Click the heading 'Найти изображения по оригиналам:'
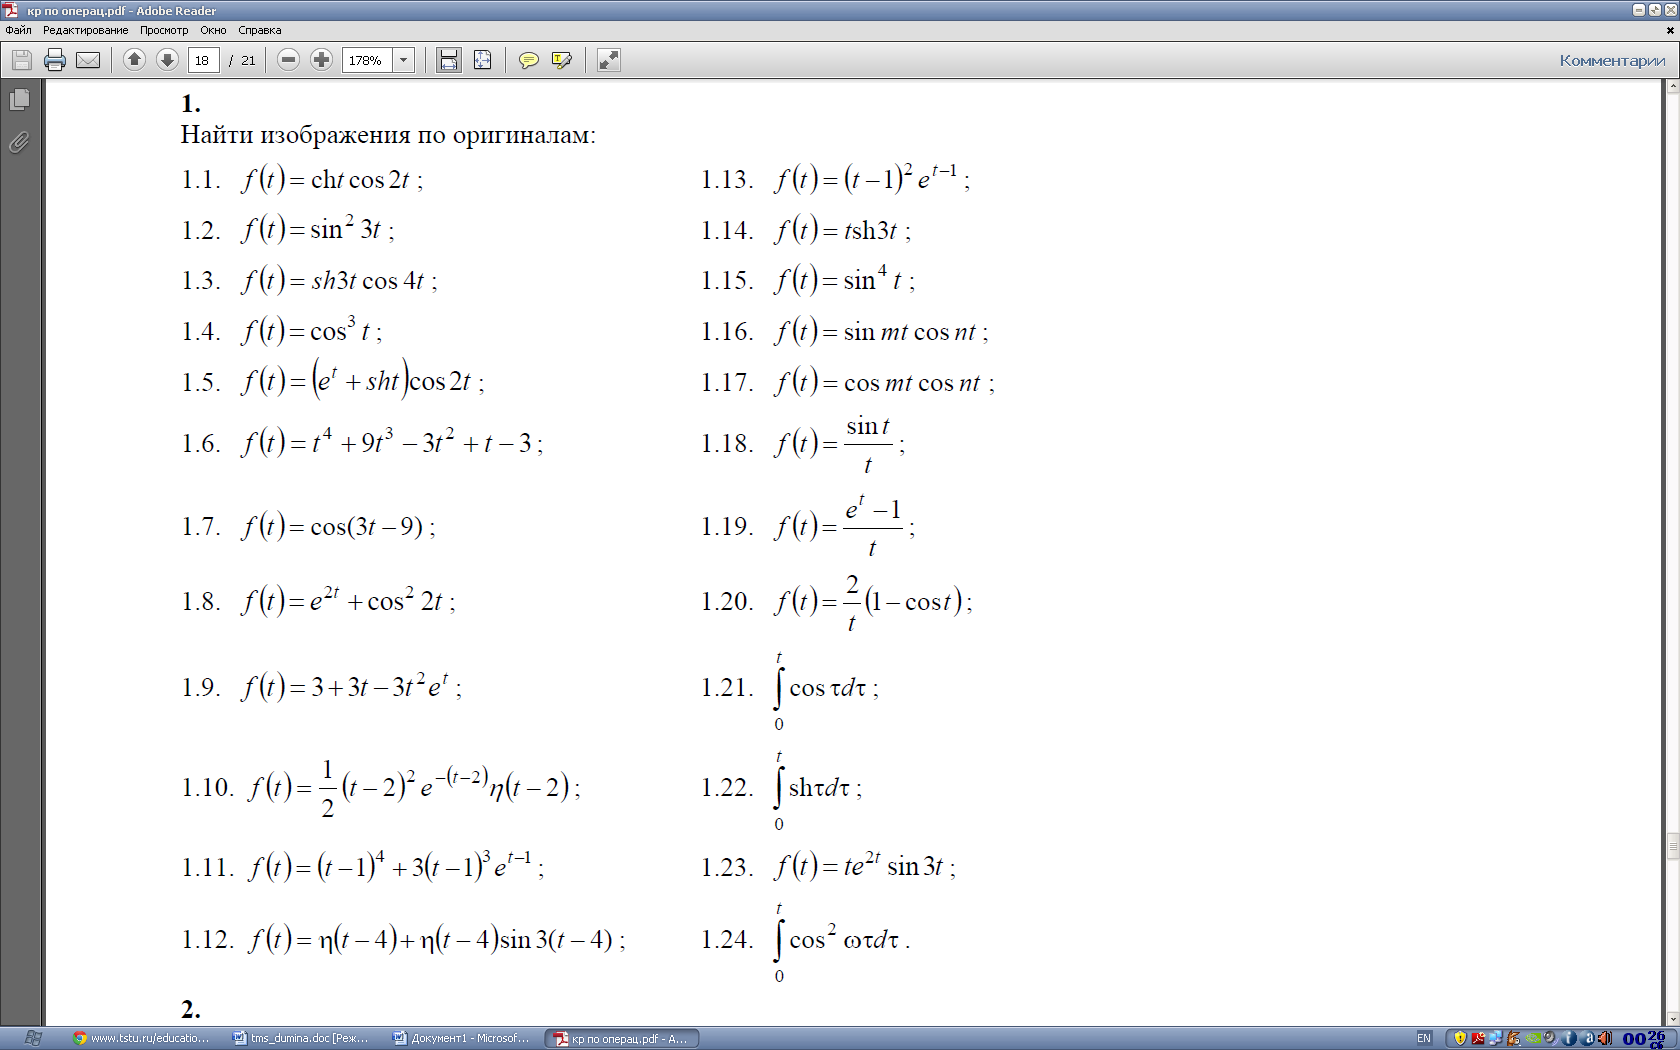 [388, 135]
